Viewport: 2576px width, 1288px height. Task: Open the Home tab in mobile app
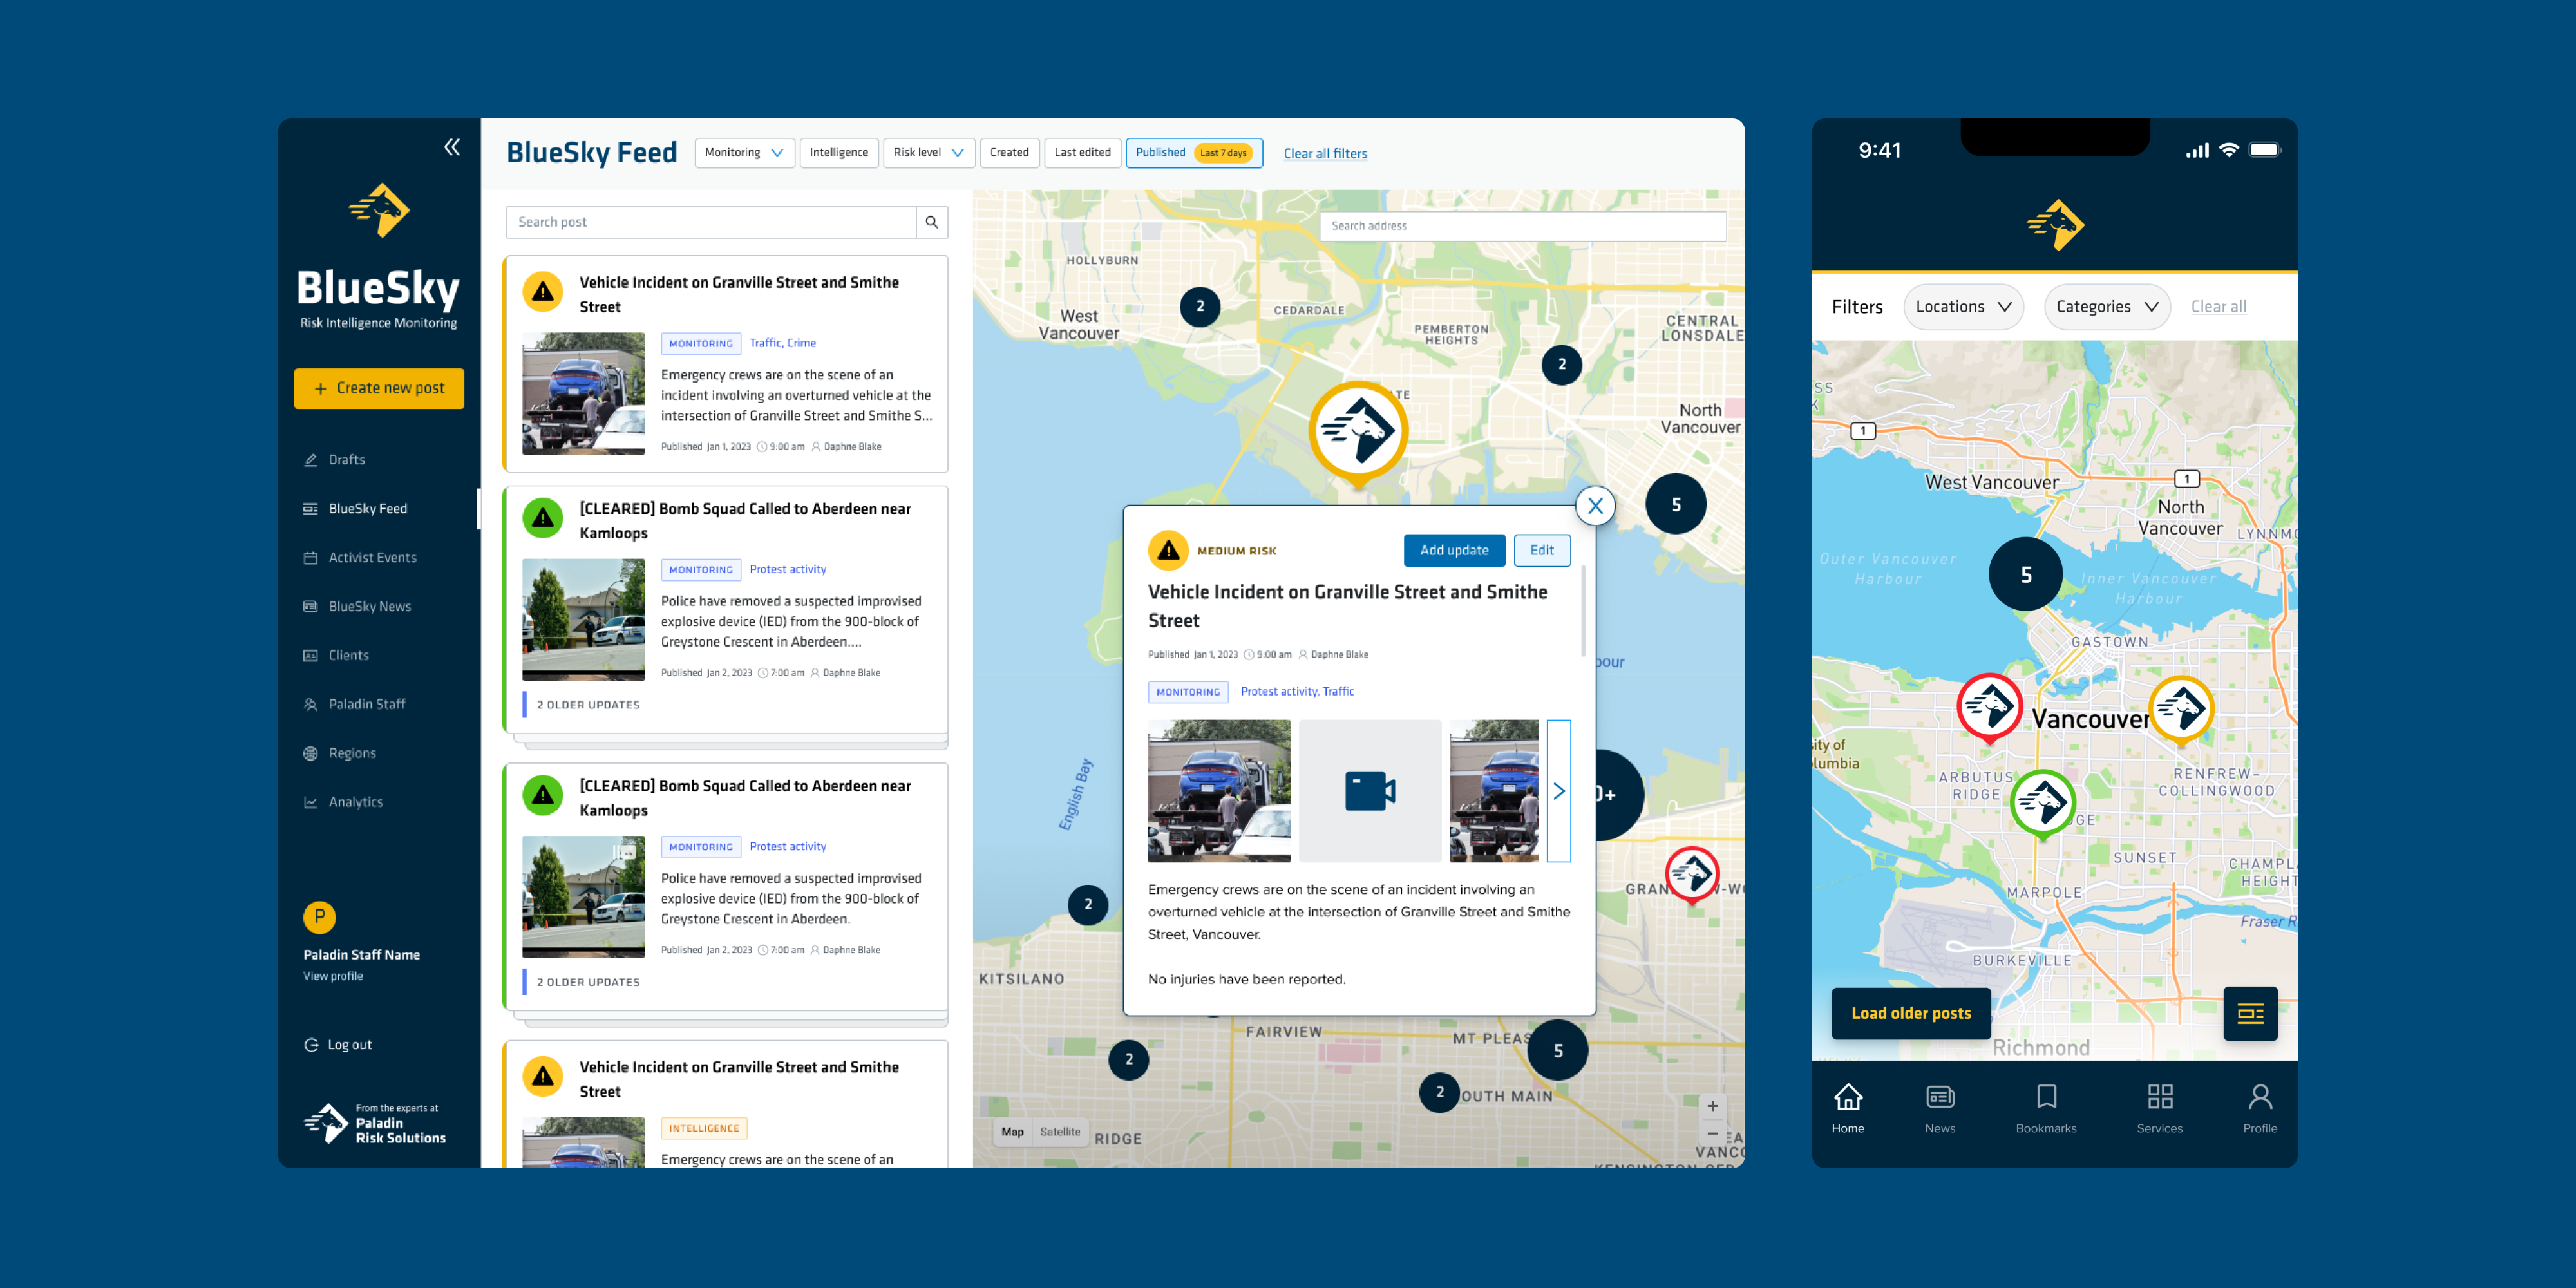coord(1848,1109)
